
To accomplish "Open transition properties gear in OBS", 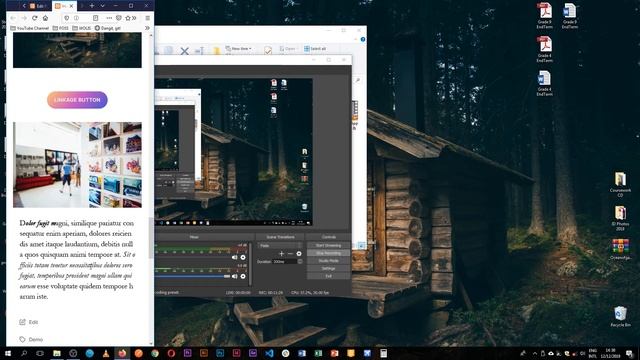I will coord(299,253).
